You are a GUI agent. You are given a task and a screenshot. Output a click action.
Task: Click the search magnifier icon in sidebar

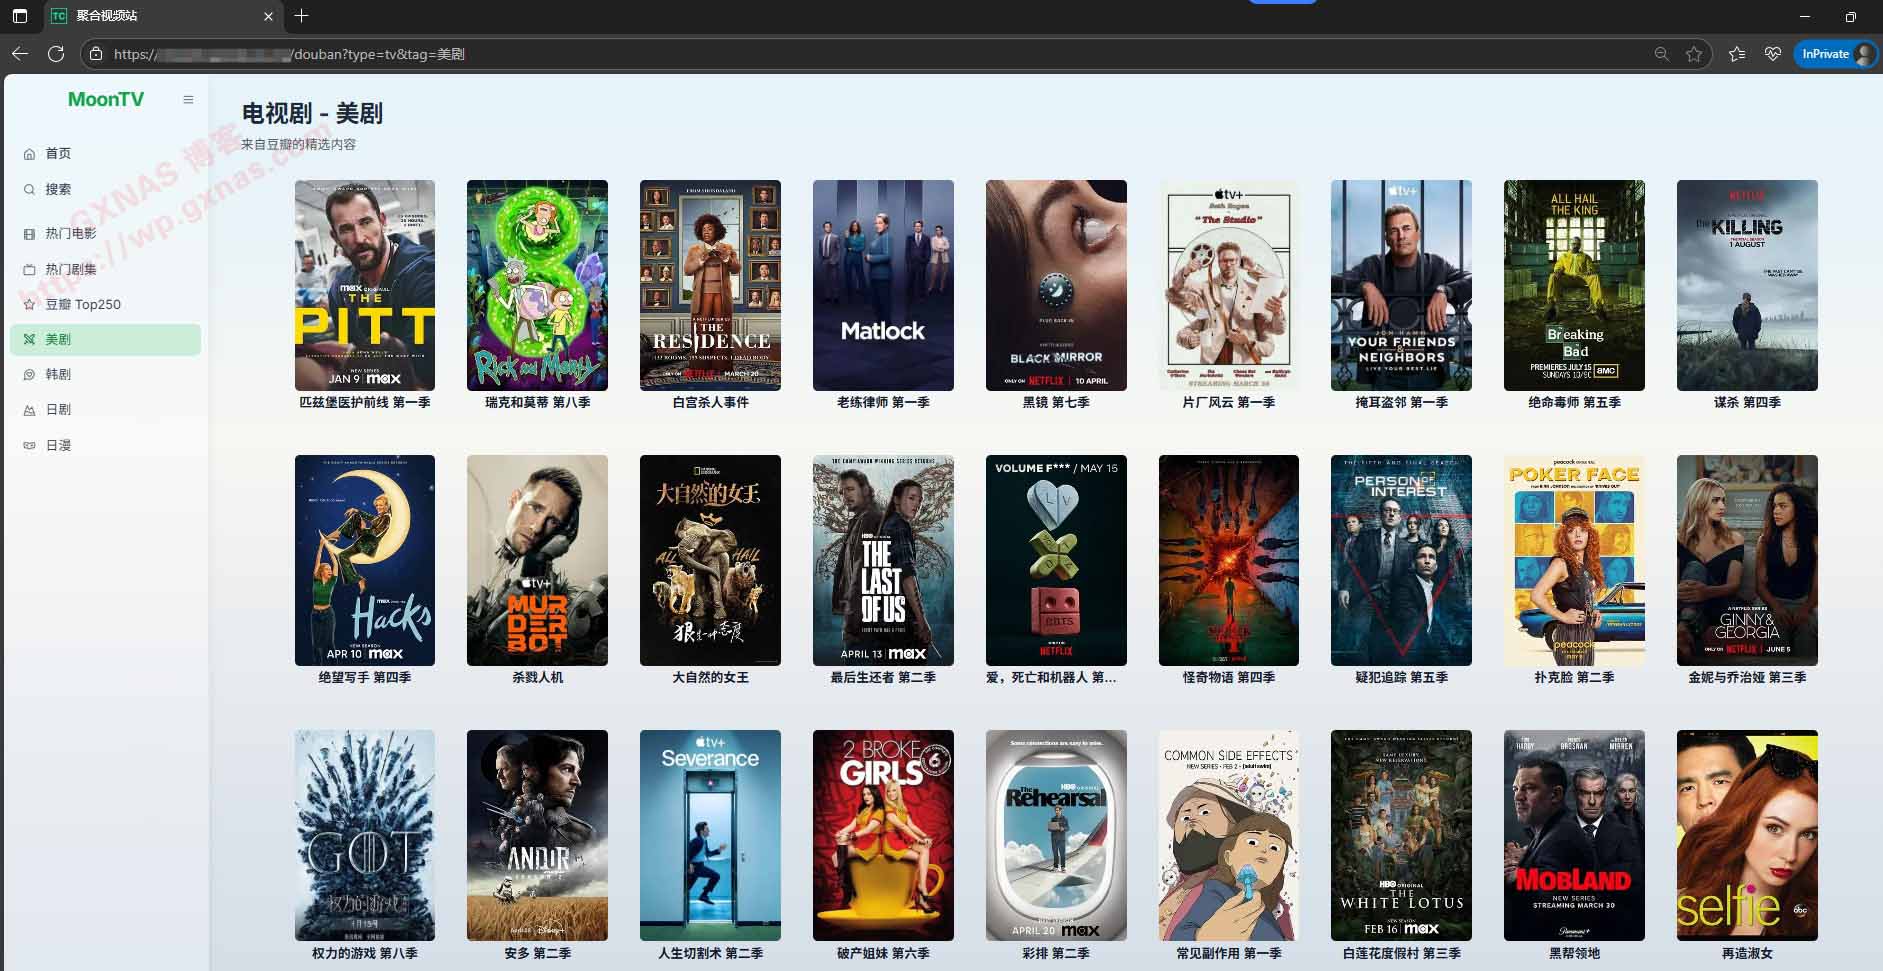tap(29, 189)
